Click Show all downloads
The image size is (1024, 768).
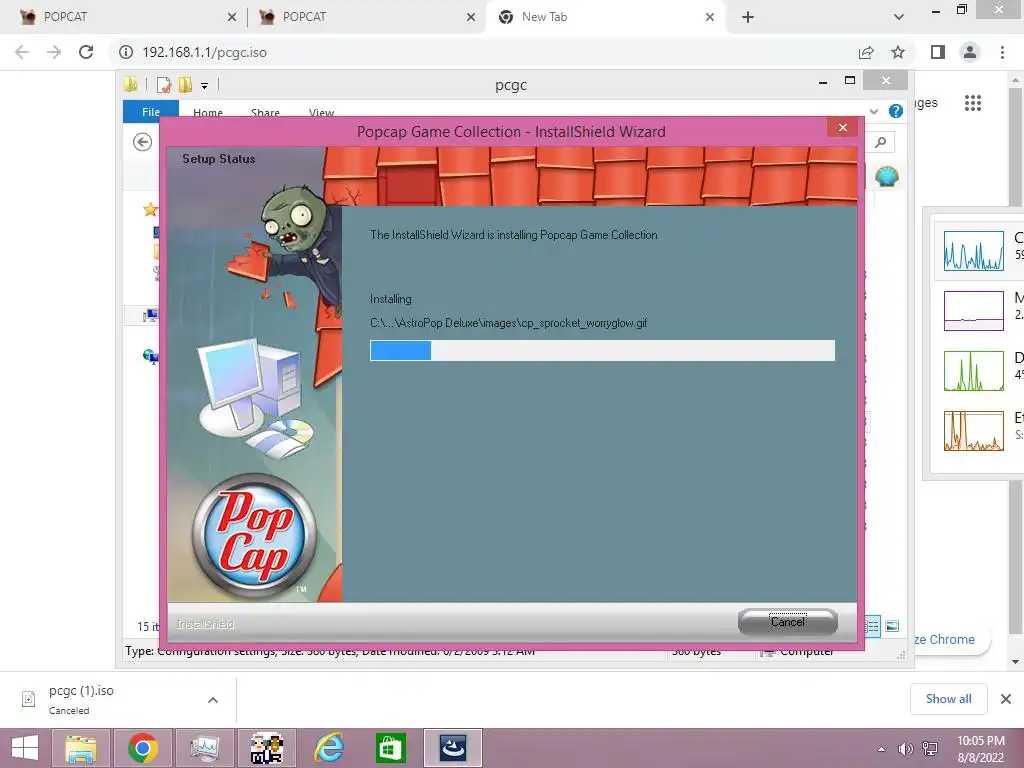coord(948,699)
